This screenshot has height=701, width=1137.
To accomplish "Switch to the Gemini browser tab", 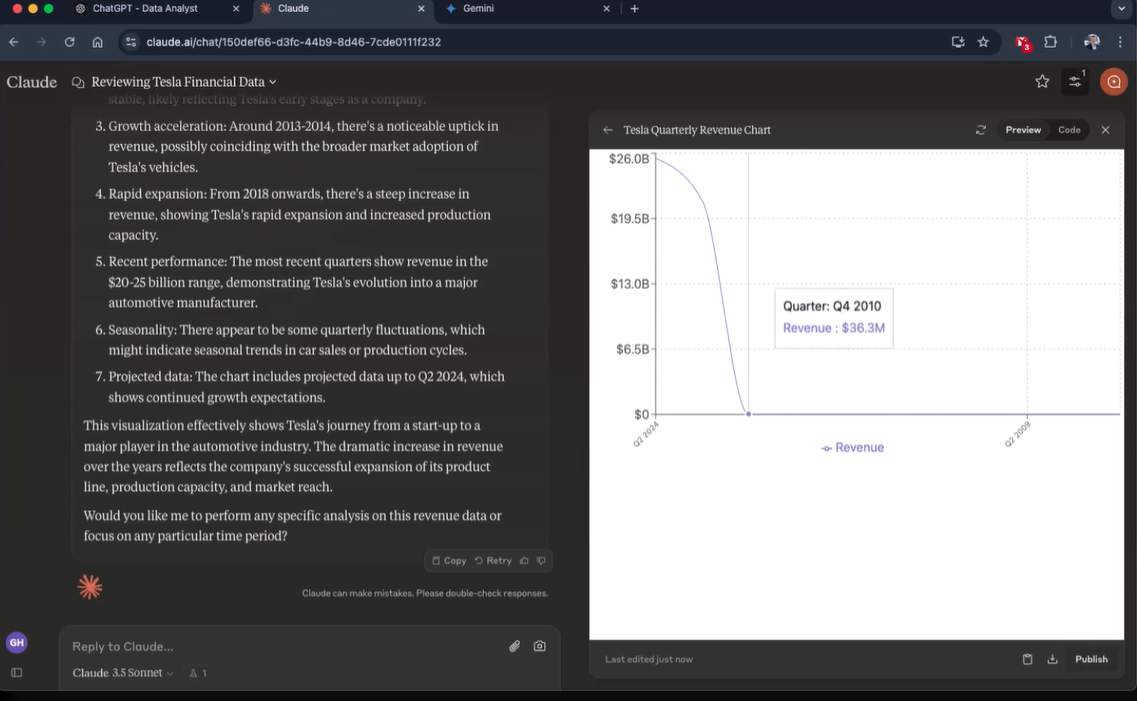I will click(x=529, y=9).
